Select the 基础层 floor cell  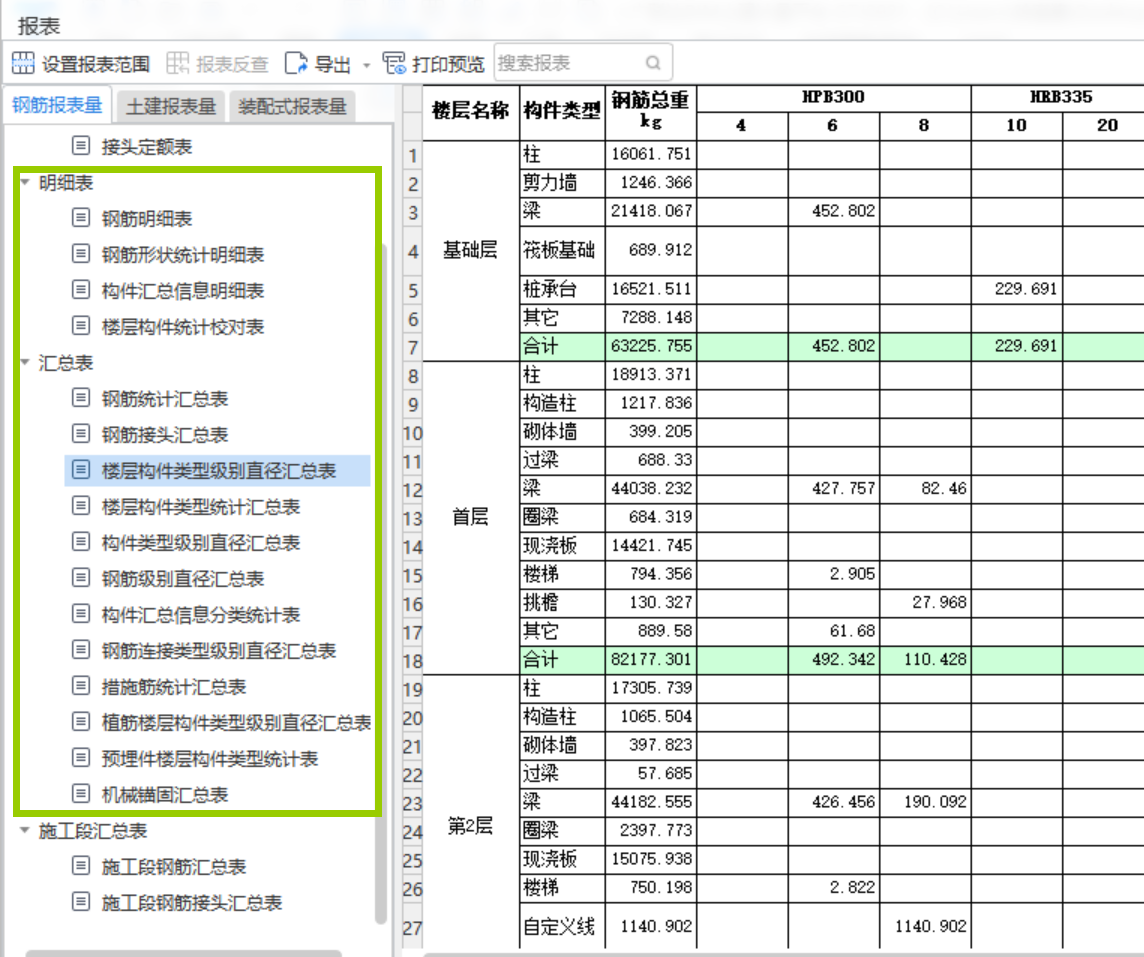pyautogui.click(x=471, y=250)
